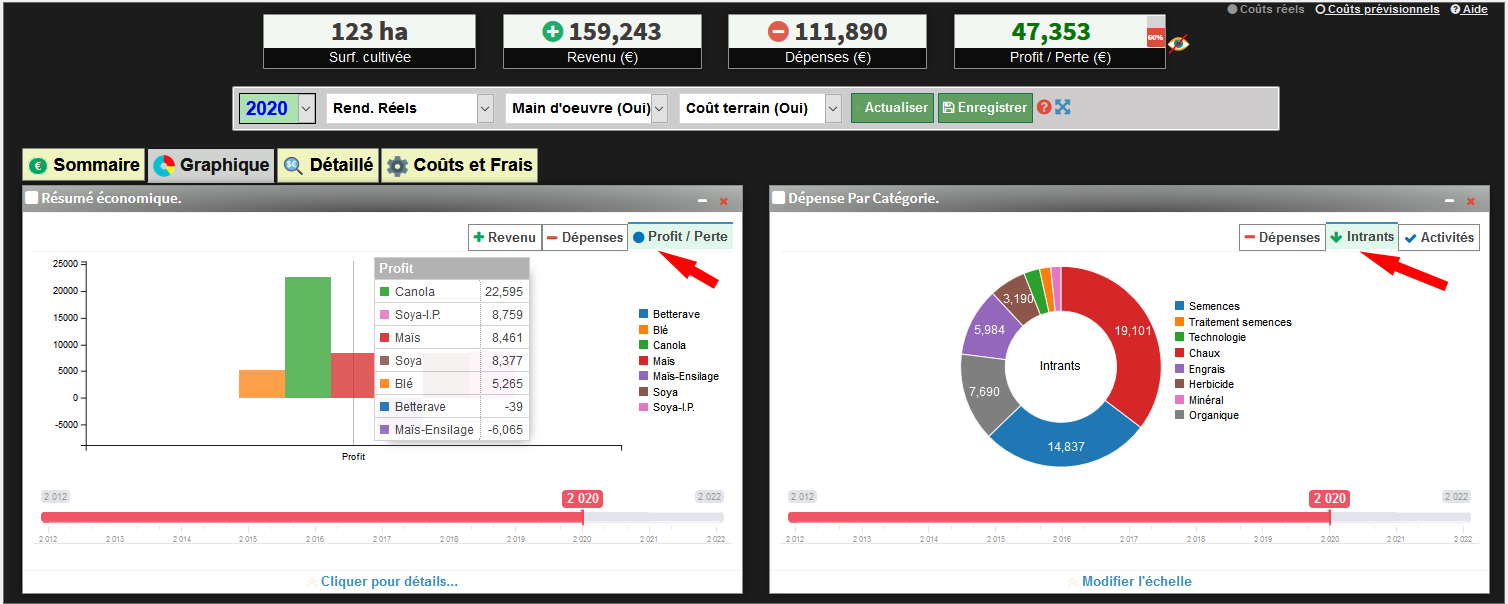Switch to the Sommaire tab
Viewport: 1508px width, 604px height.
84,165
